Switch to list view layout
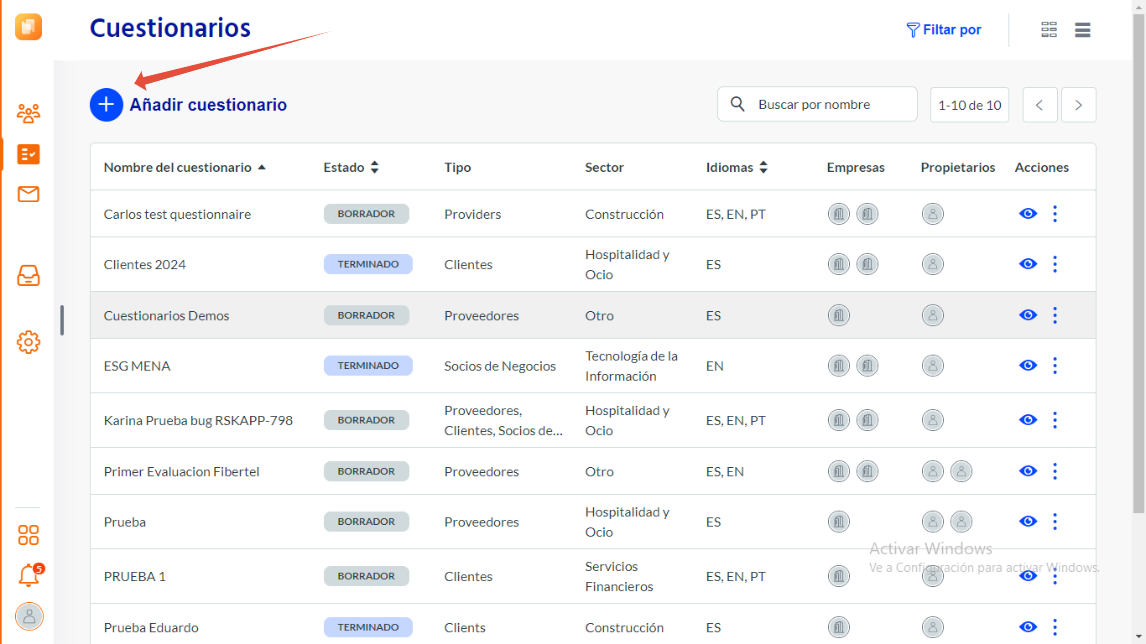This screenshot has height=644, width=1146. pyautogui.click(x=1082, y=29)
